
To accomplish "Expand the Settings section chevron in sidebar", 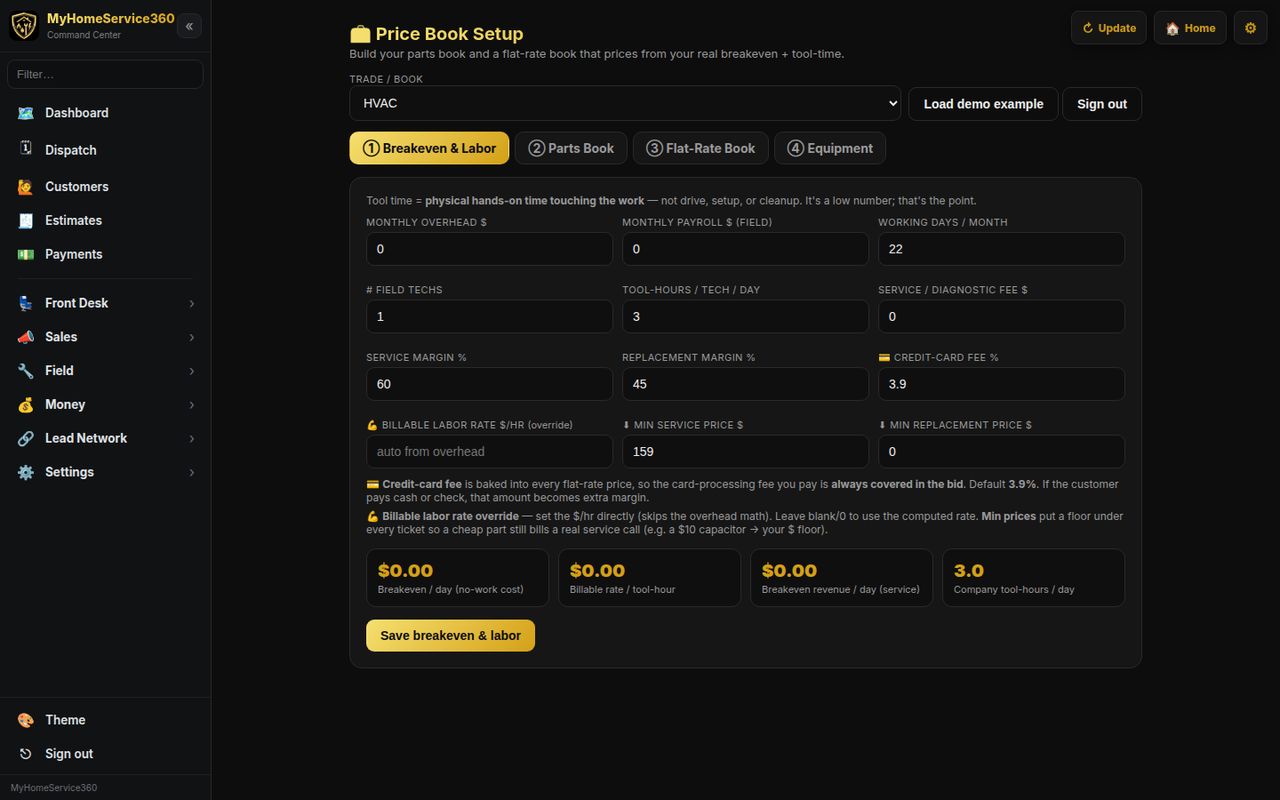I will [x=191, y=473].
